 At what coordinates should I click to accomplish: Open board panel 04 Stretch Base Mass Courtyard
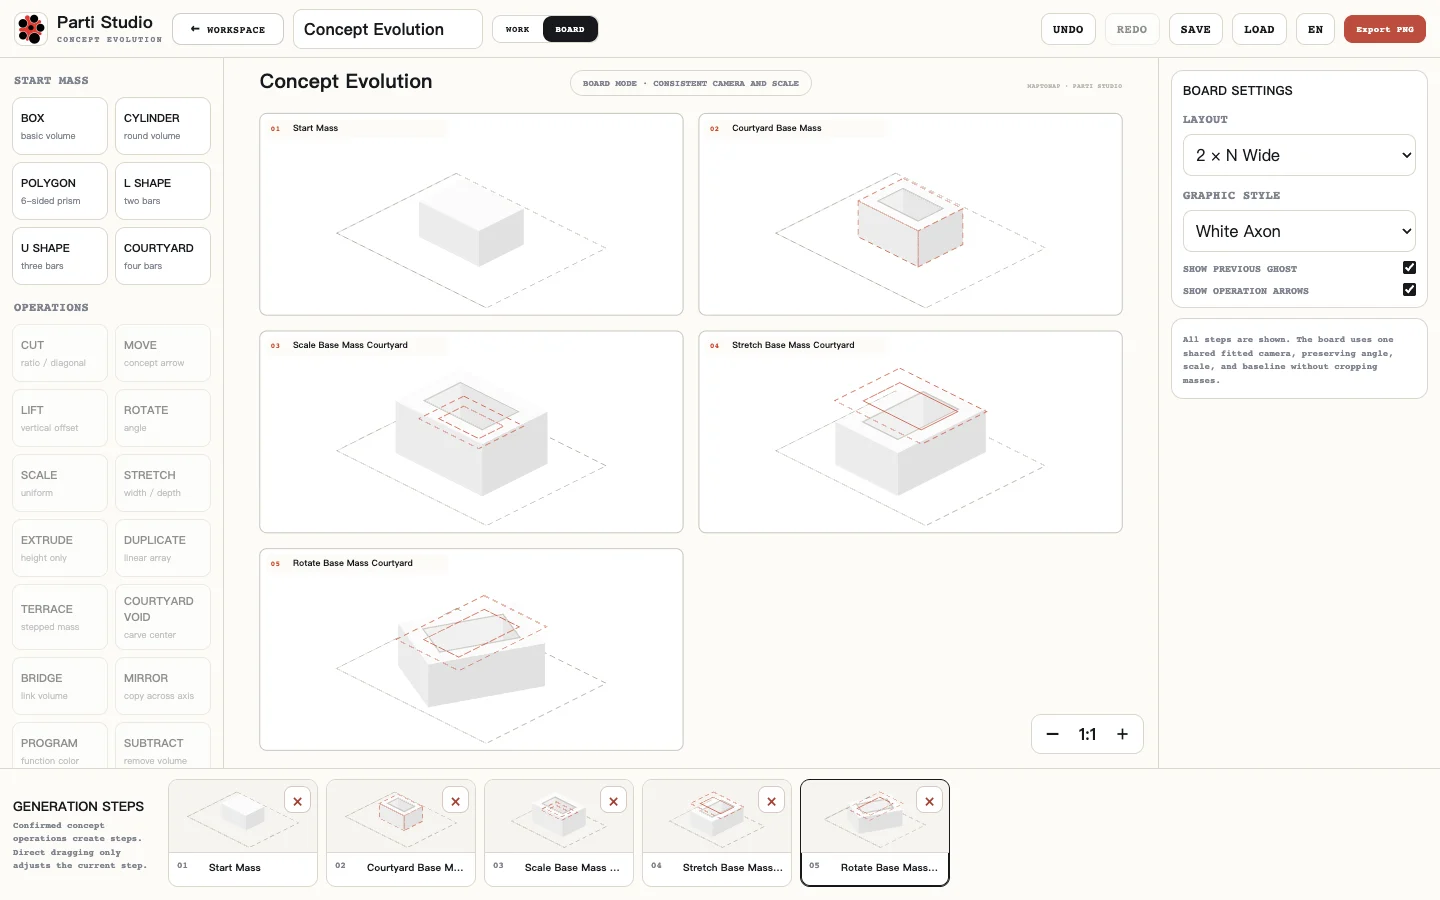tap(910, 432)
